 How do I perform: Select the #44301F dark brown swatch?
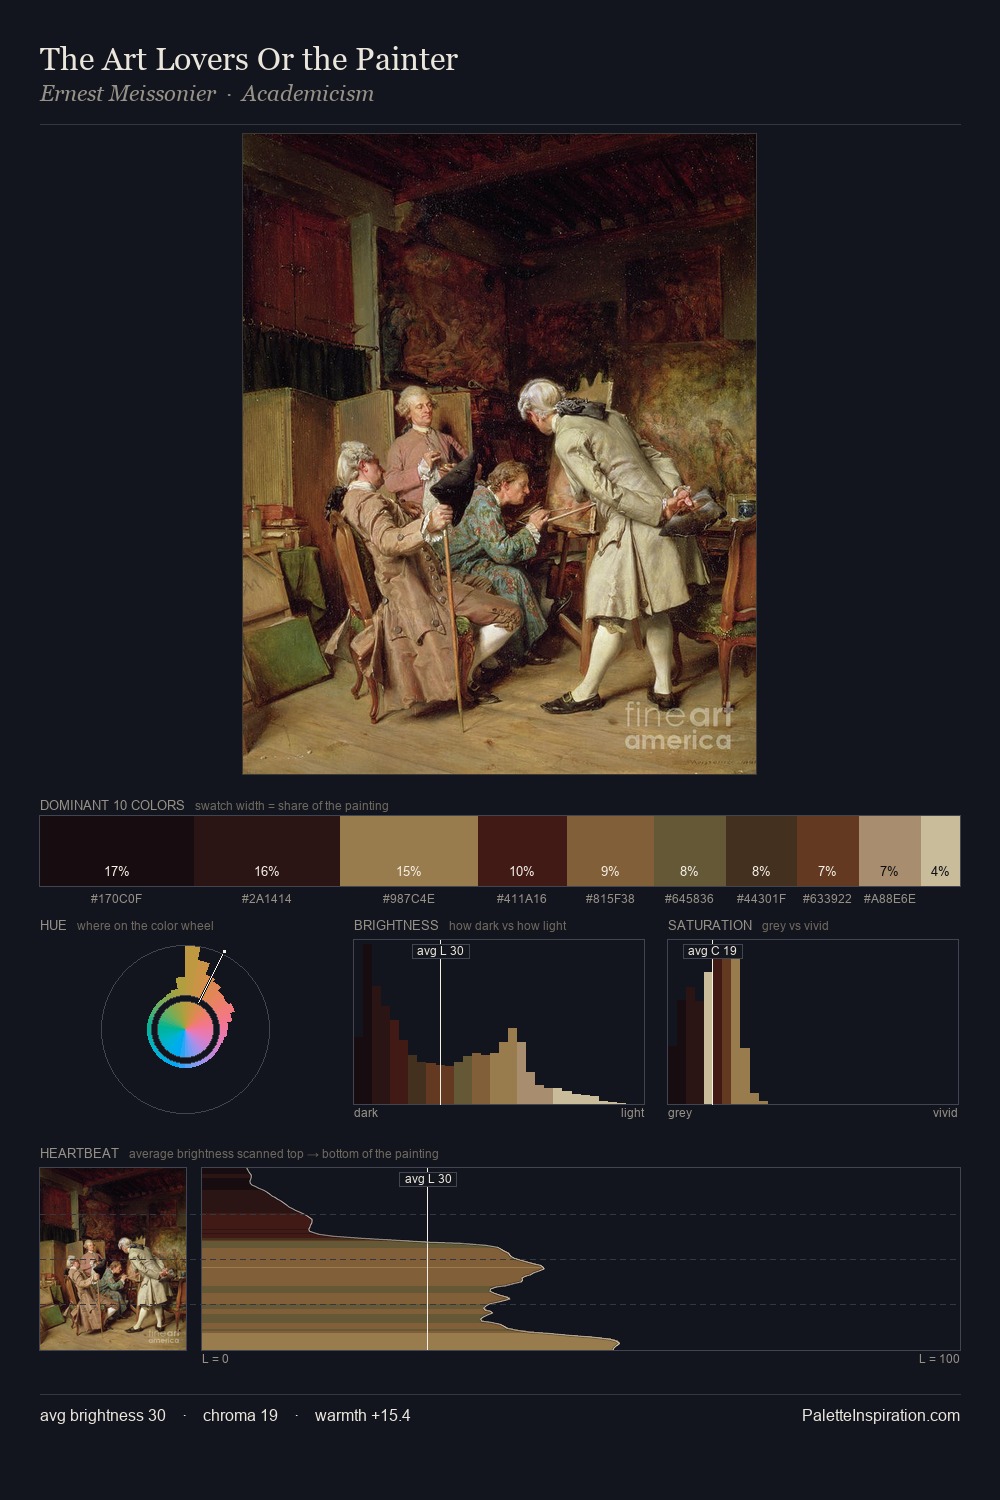point(761,851)
